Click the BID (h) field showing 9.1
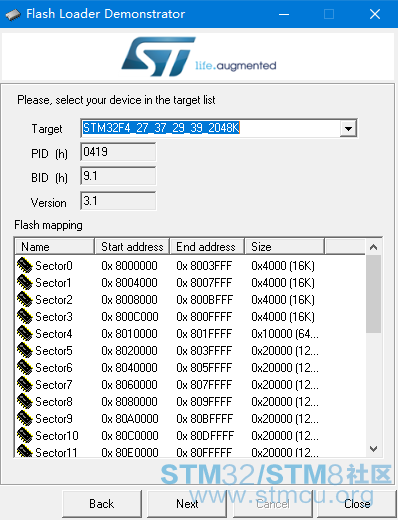The image size is (398, 520). tap(118, 176)
